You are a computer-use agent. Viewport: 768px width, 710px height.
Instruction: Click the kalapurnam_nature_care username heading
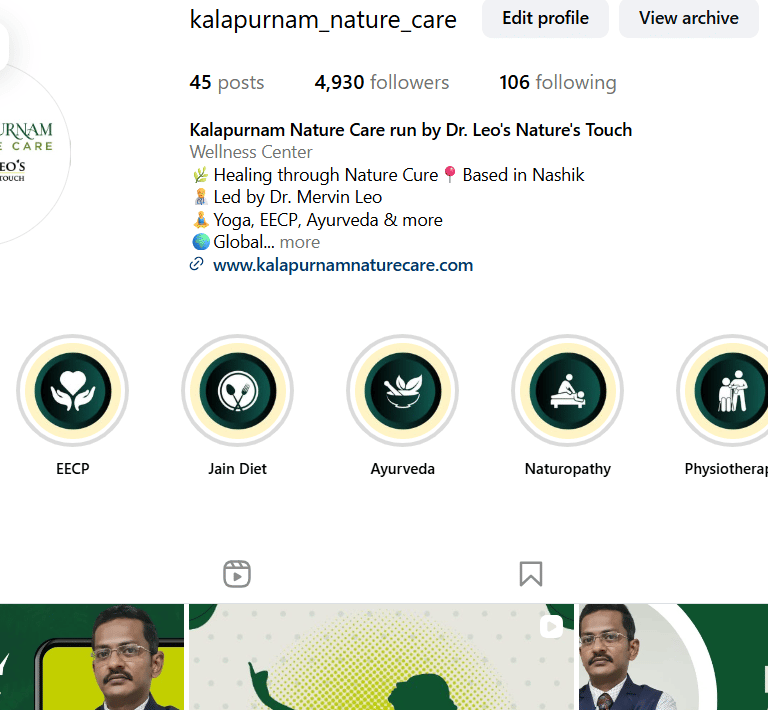pyautogui.click(x=323, y=20)
